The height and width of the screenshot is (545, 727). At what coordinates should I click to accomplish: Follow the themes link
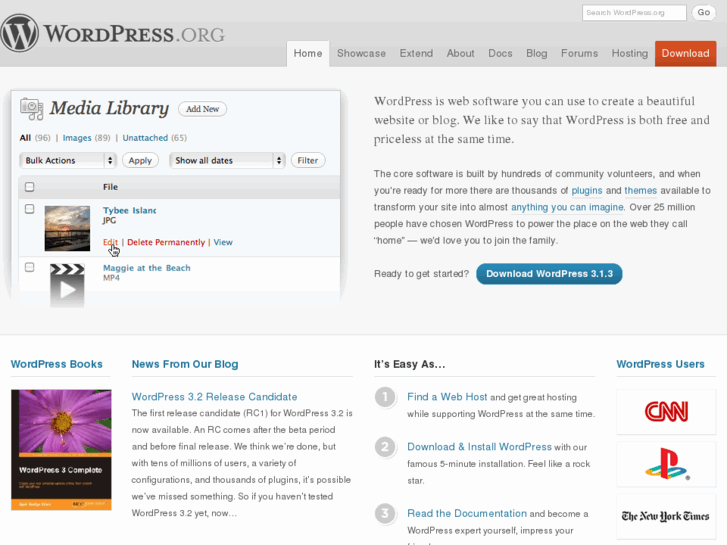640,191
